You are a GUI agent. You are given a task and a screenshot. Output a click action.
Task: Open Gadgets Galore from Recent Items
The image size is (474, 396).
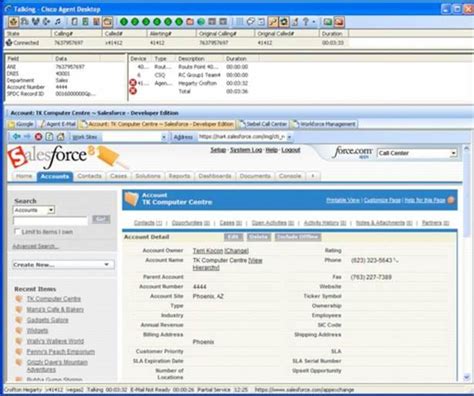pyautogui.click(x=47, y=320)
